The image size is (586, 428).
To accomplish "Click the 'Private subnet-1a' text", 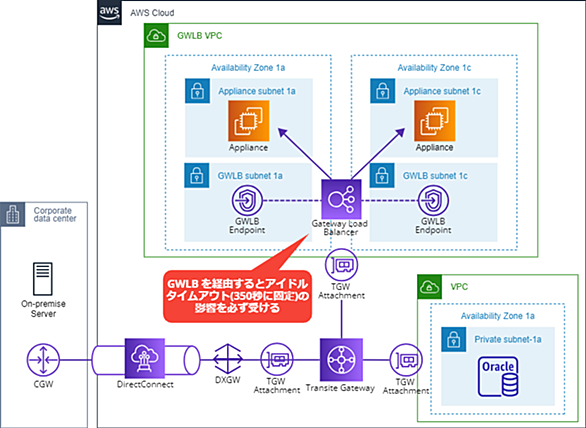I will point(508,339).
